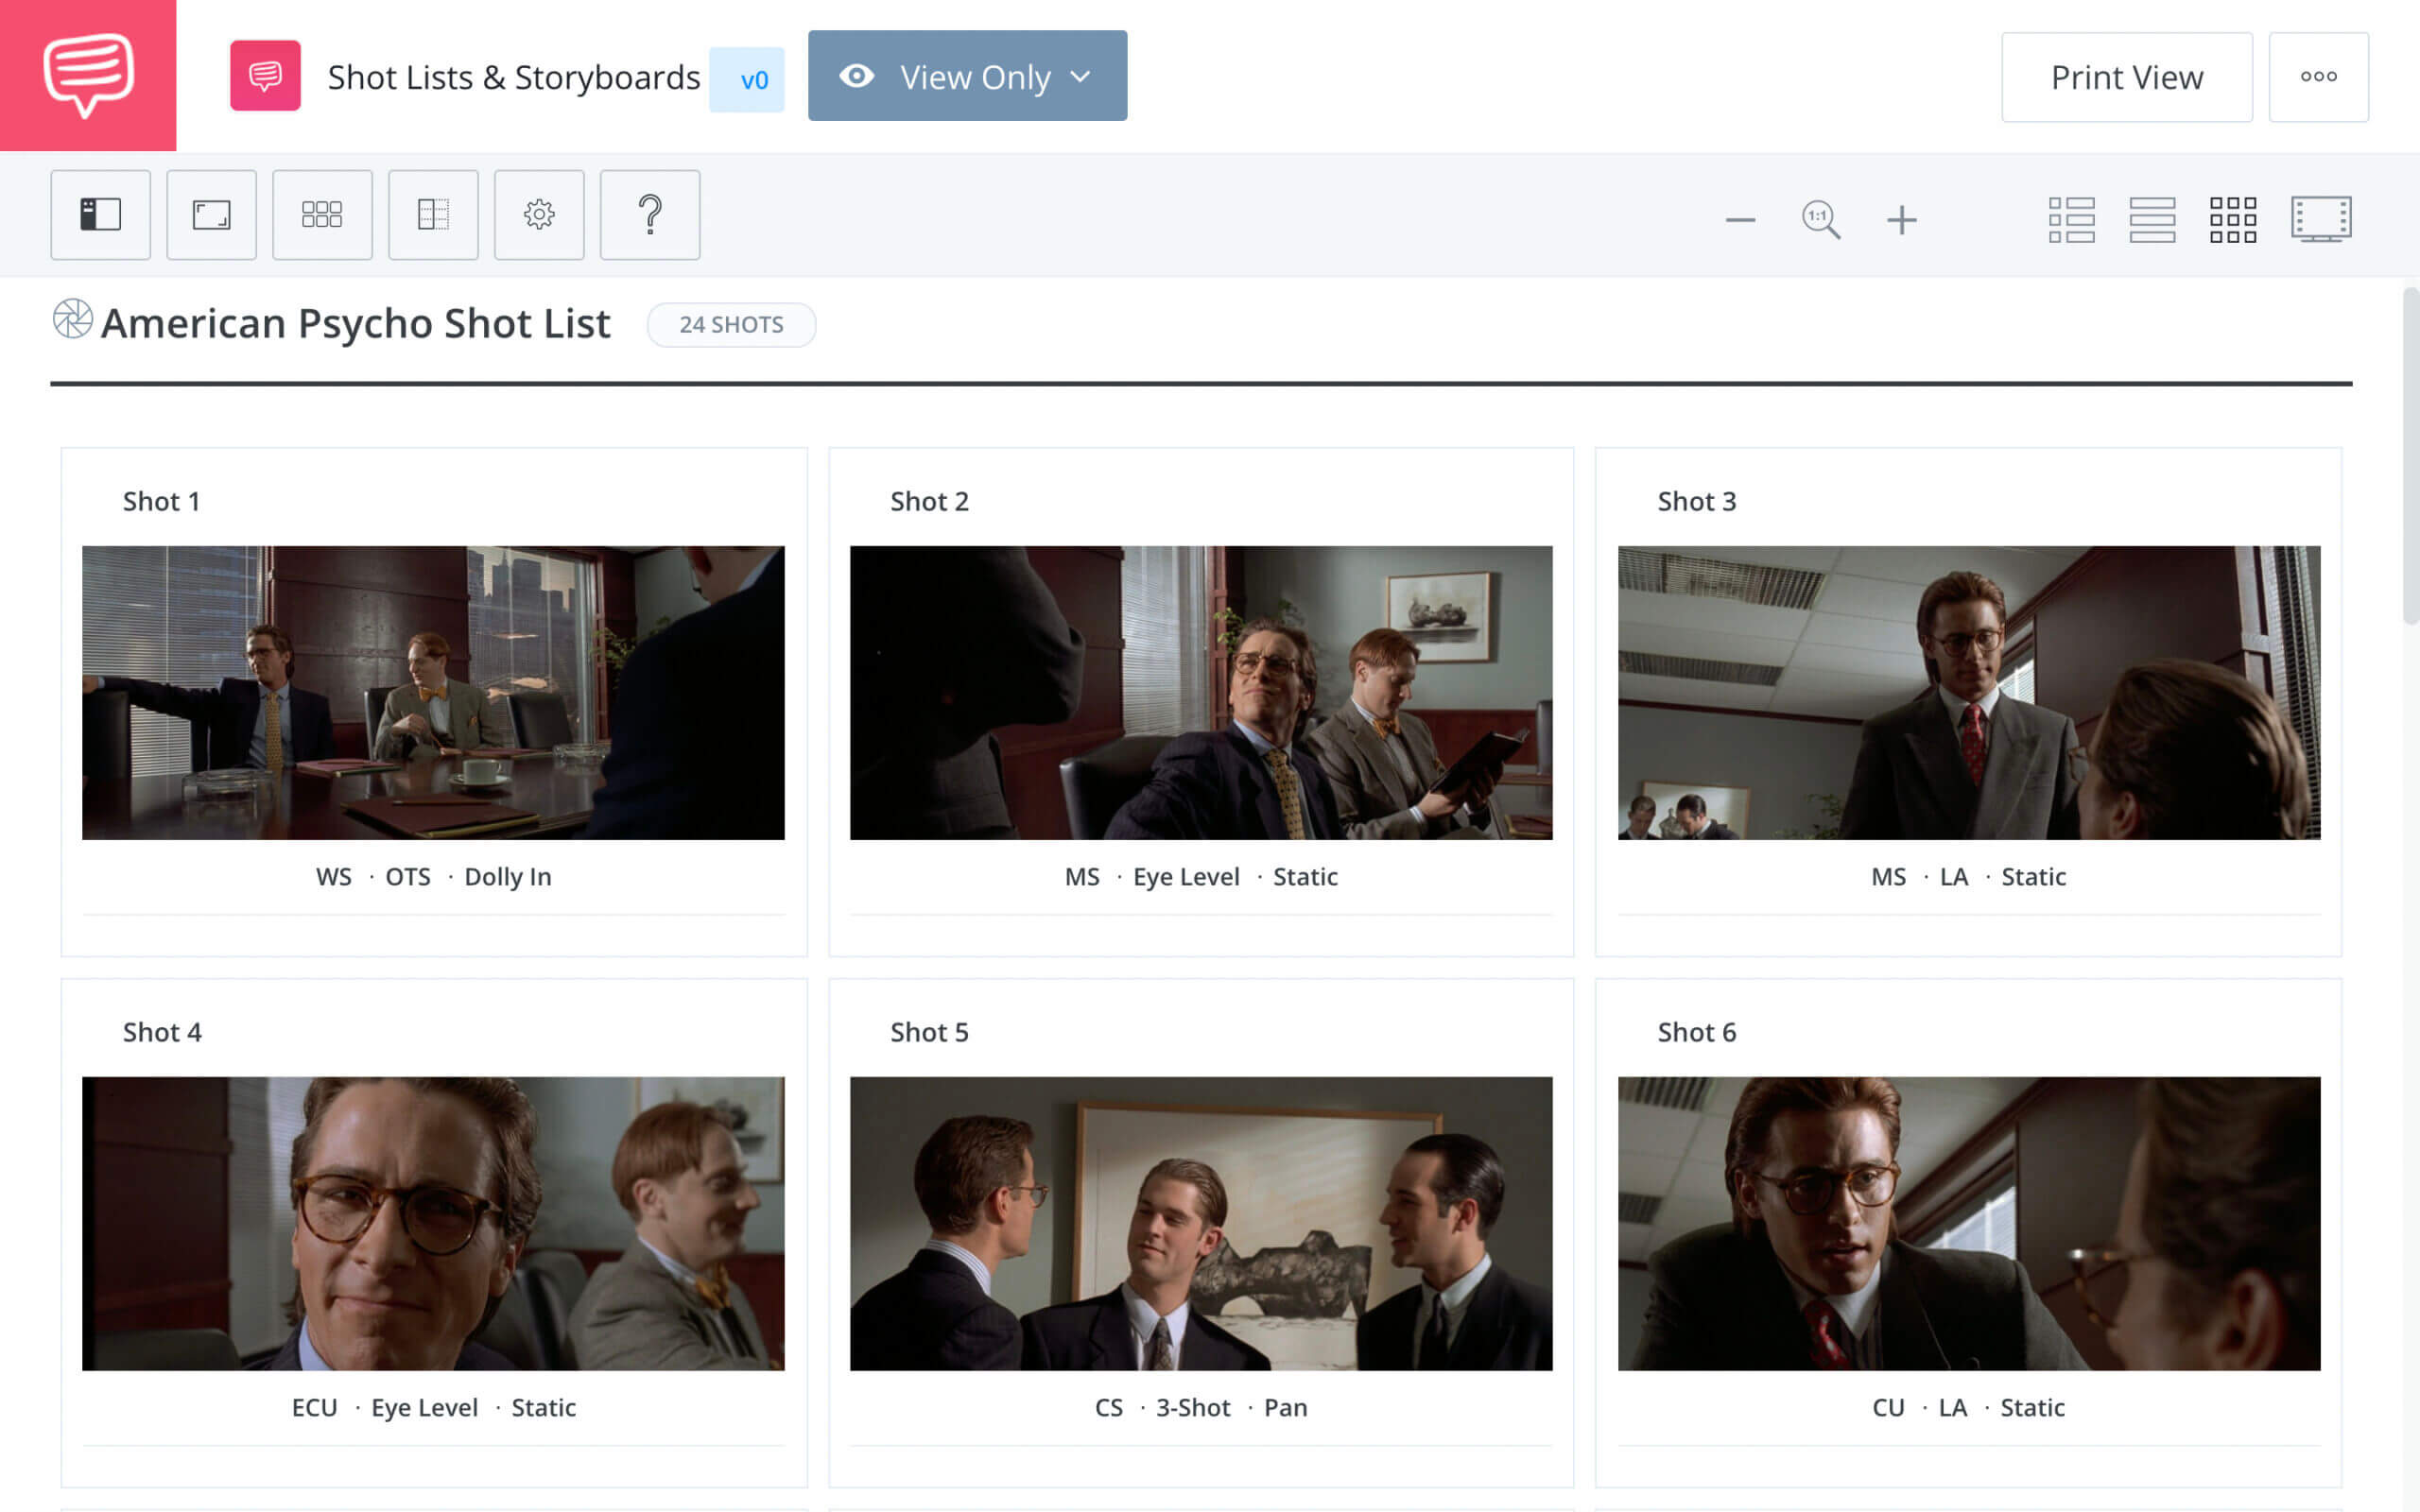Click the American Psycho Shot List title
Image resolution: width=2420 pixels, height=1512 pixels.
pyautogui.click(x=354, y=320)
